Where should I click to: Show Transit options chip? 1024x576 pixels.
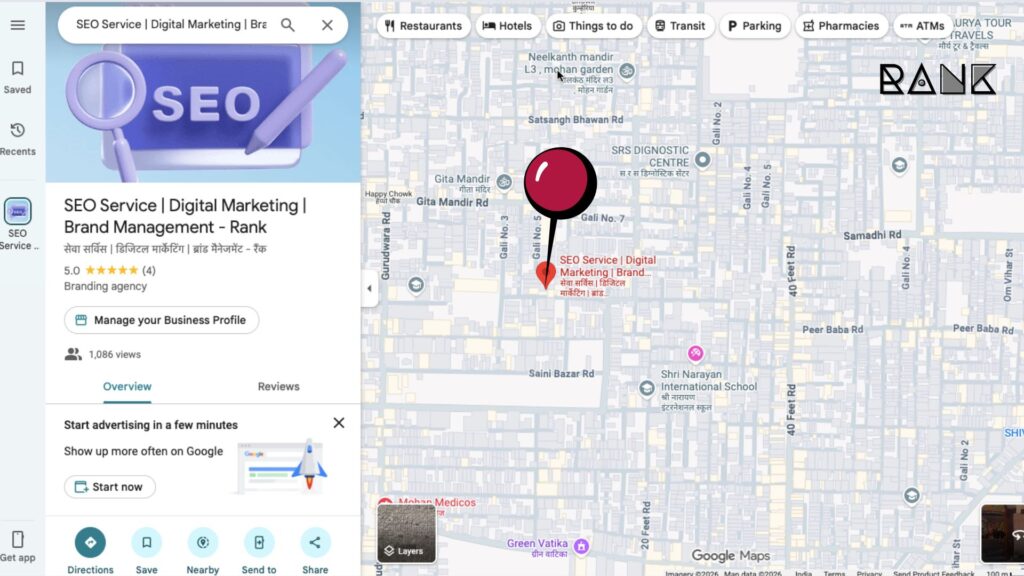click(x=680, y=26)
